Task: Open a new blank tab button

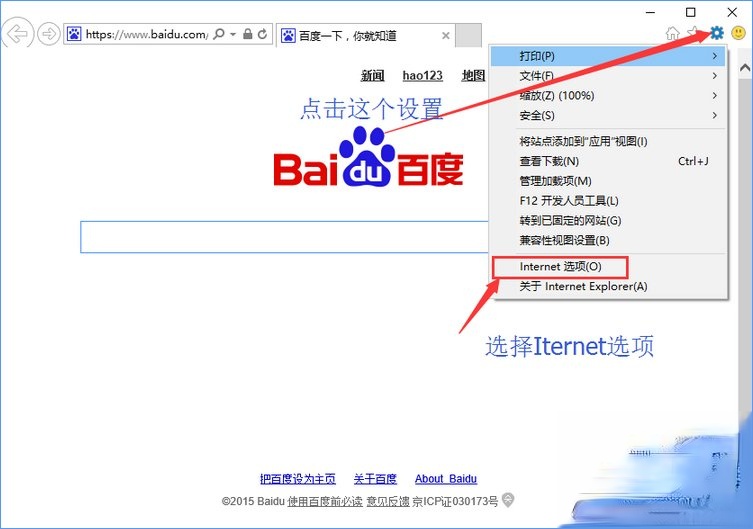Action: tap(468, 35)
